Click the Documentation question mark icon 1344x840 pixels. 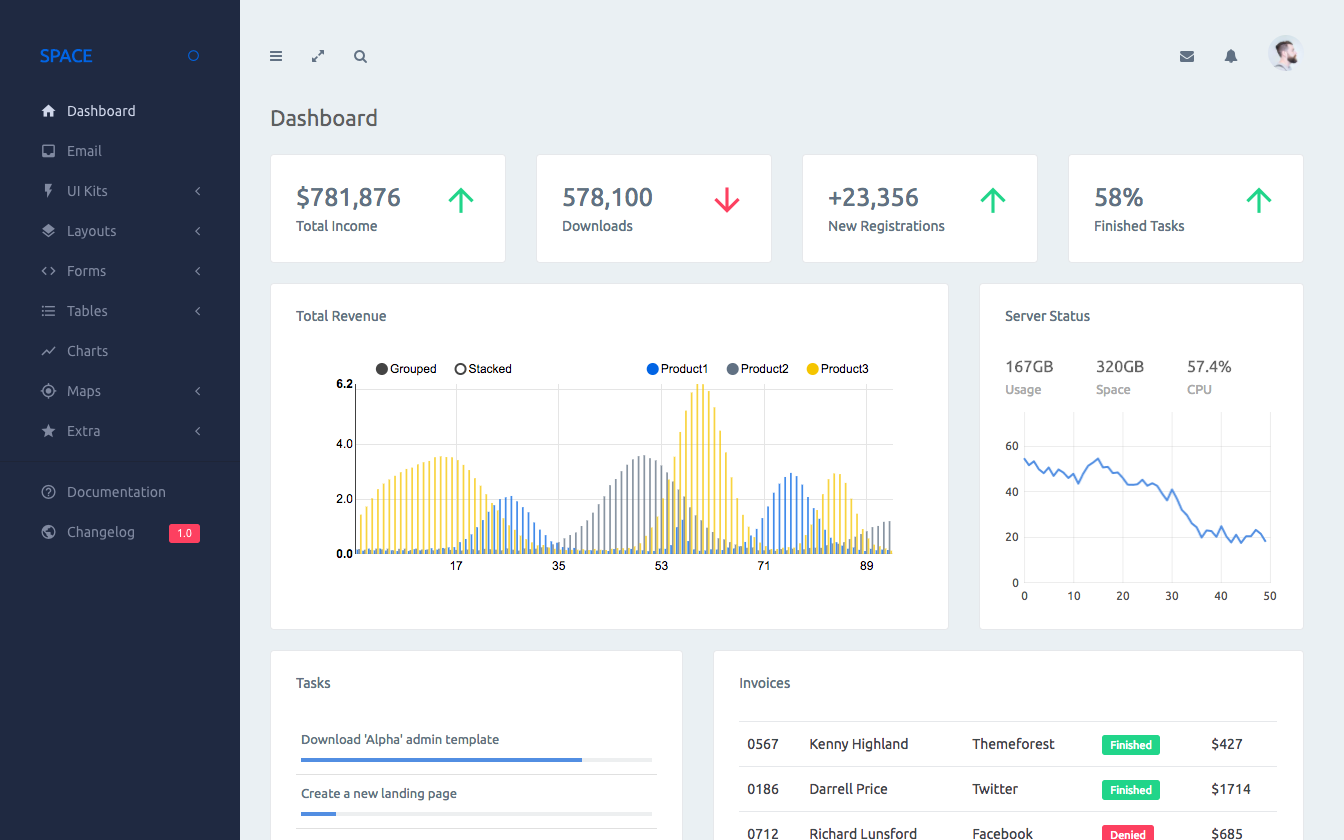point(48,492)
